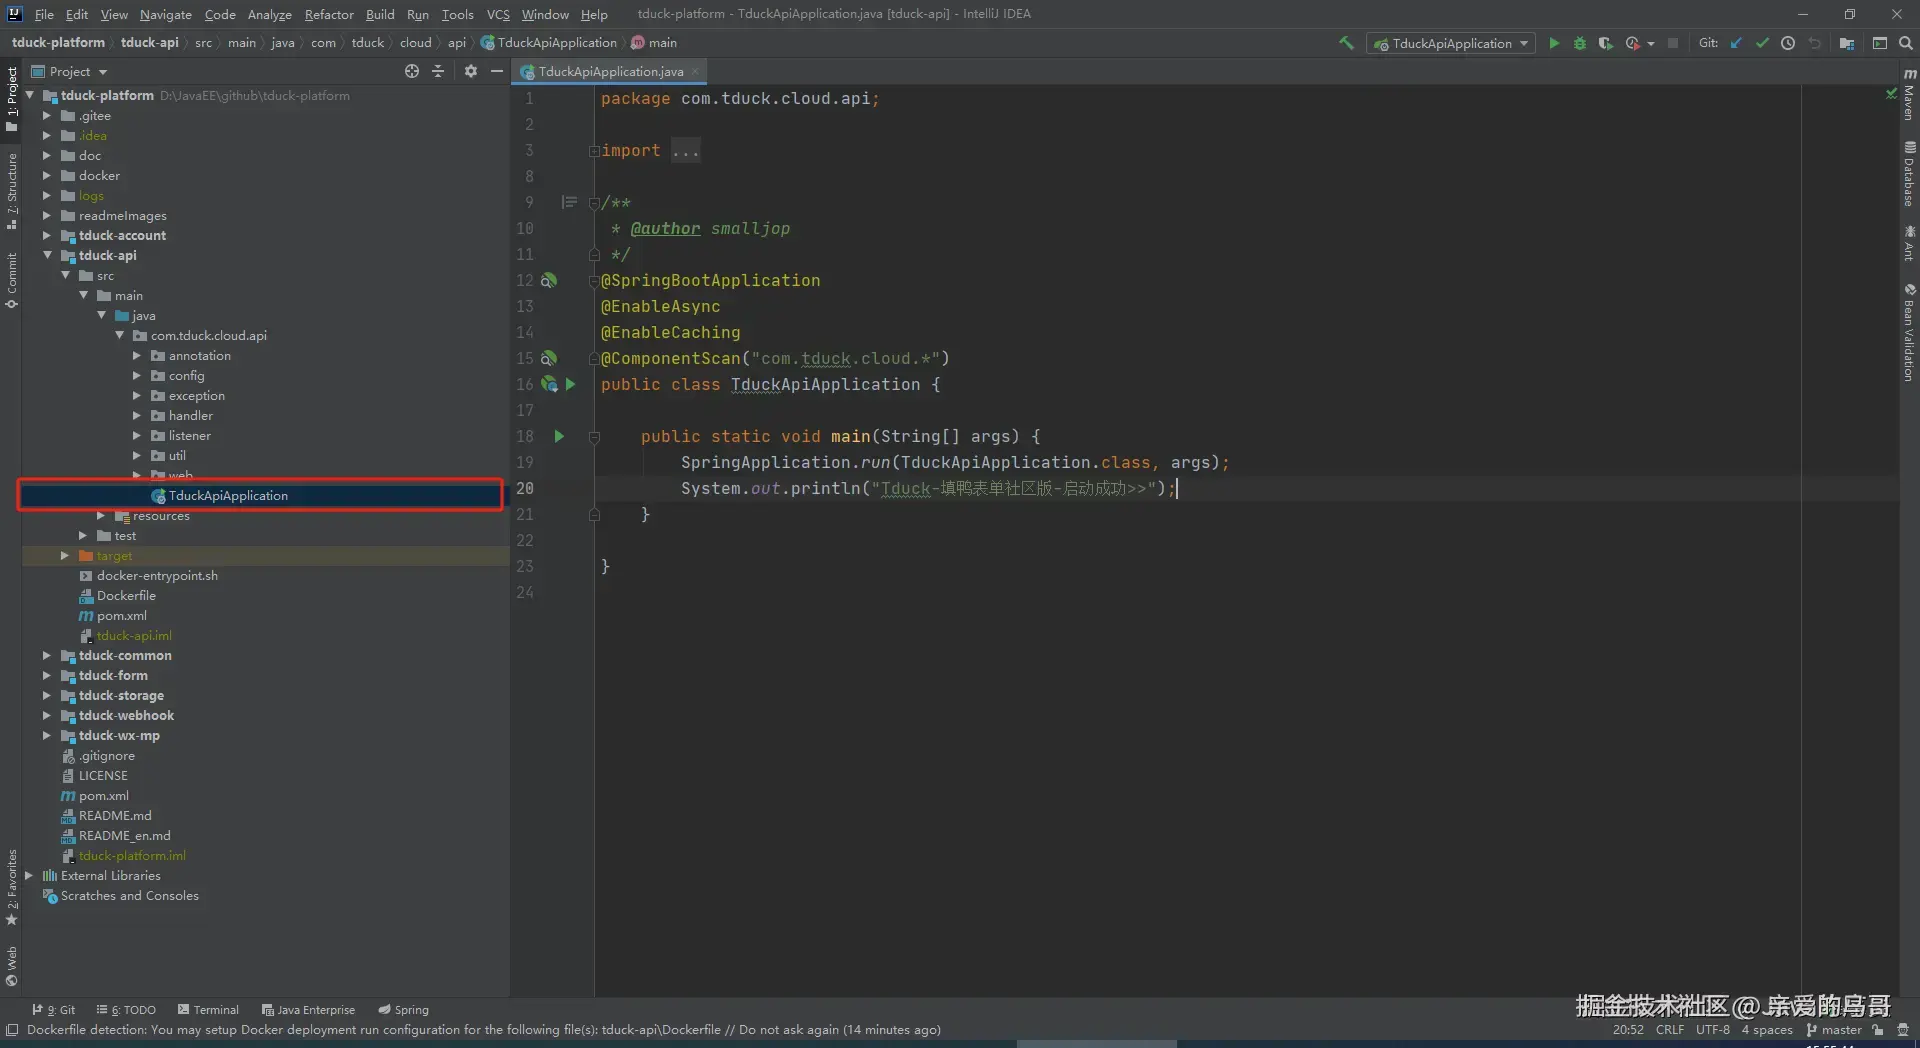The height and width of the screenshot is (1048, 1920).
Task: Close the TduckApiApplication.java tab
Action: [x=695, y=71]
